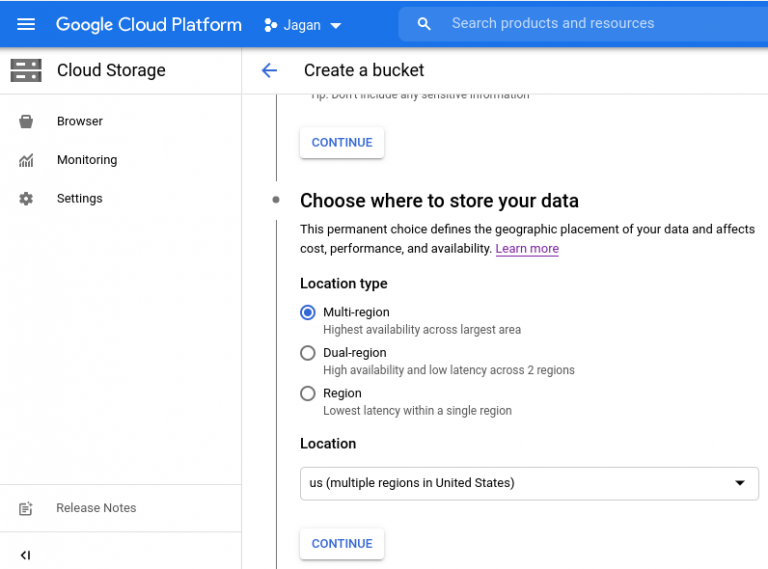The height and width of the screenshot is (569, 768).
Task: Click the search magnifier icon
Action: point(424,24)
